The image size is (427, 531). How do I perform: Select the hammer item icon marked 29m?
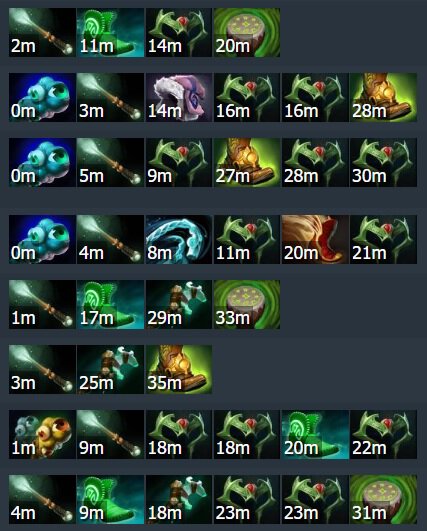pos(178,304)
